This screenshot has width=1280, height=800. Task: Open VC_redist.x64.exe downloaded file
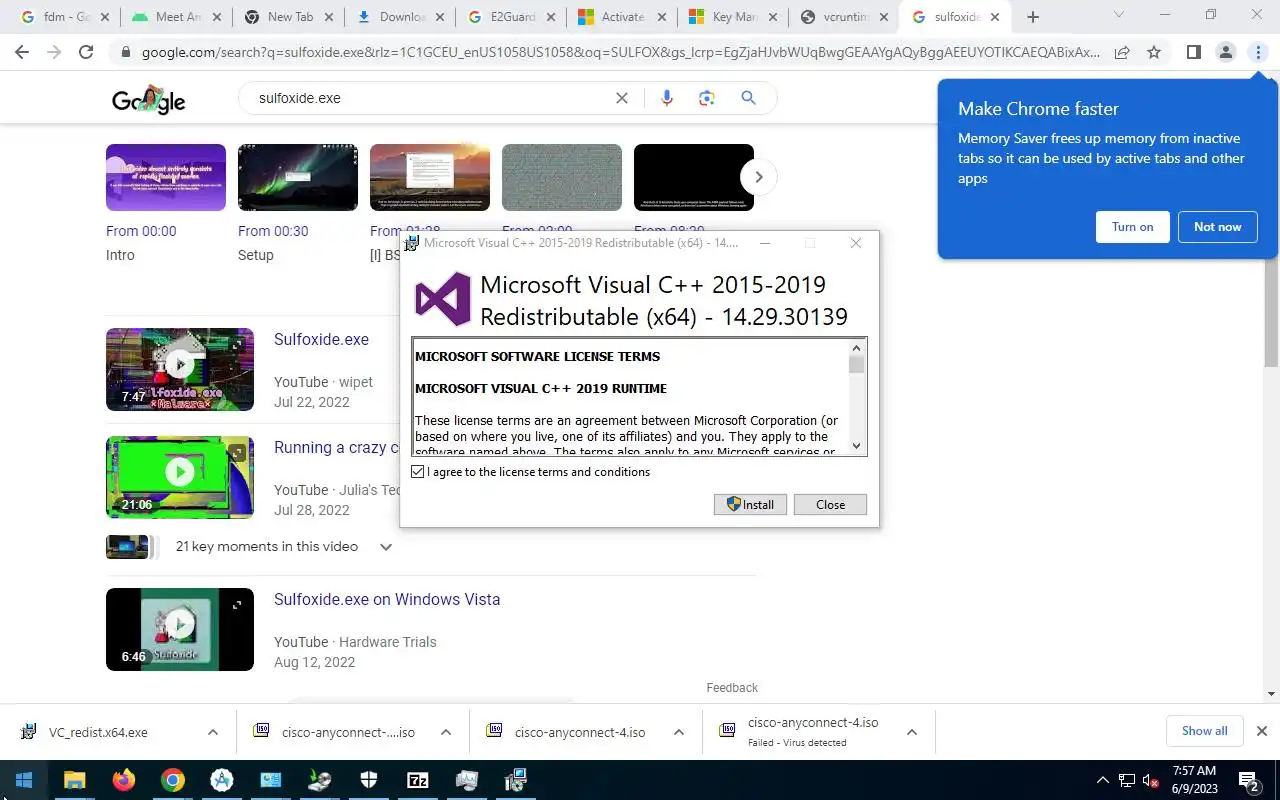98,732
